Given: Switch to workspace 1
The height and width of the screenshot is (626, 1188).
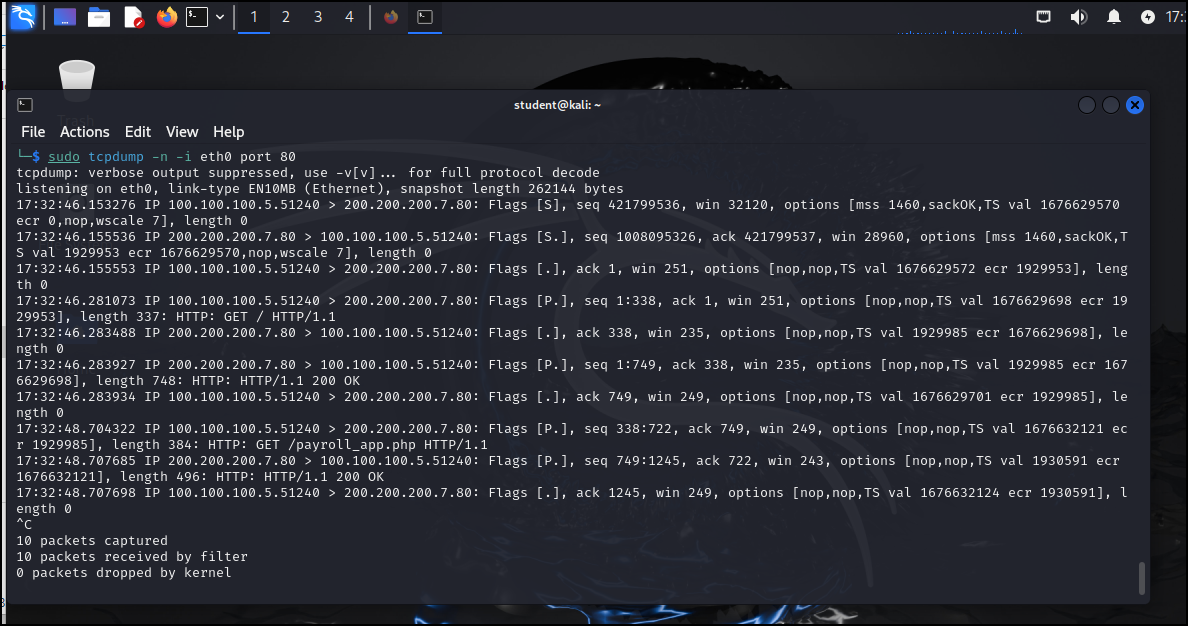Looking at the screenshot, I should click(254, 17).
